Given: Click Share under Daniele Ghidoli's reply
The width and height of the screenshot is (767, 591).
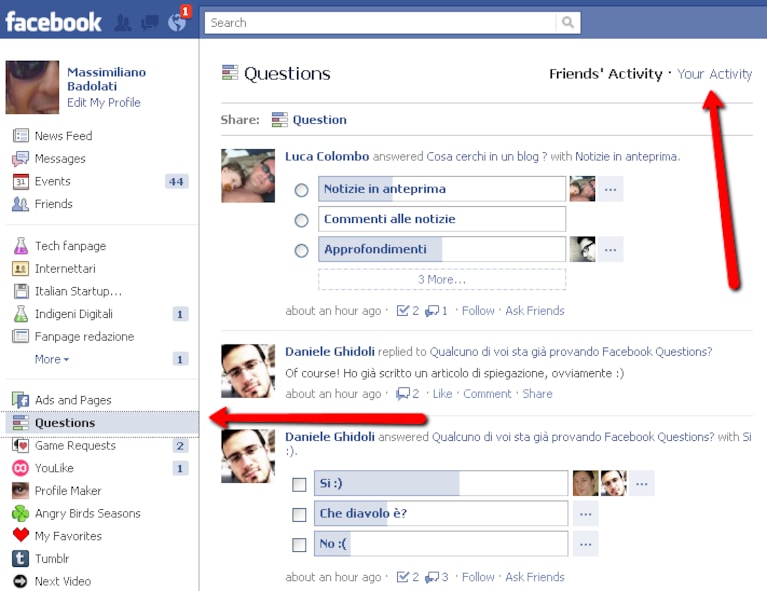Looking at the screenshot, I should [x=537, y=394].
